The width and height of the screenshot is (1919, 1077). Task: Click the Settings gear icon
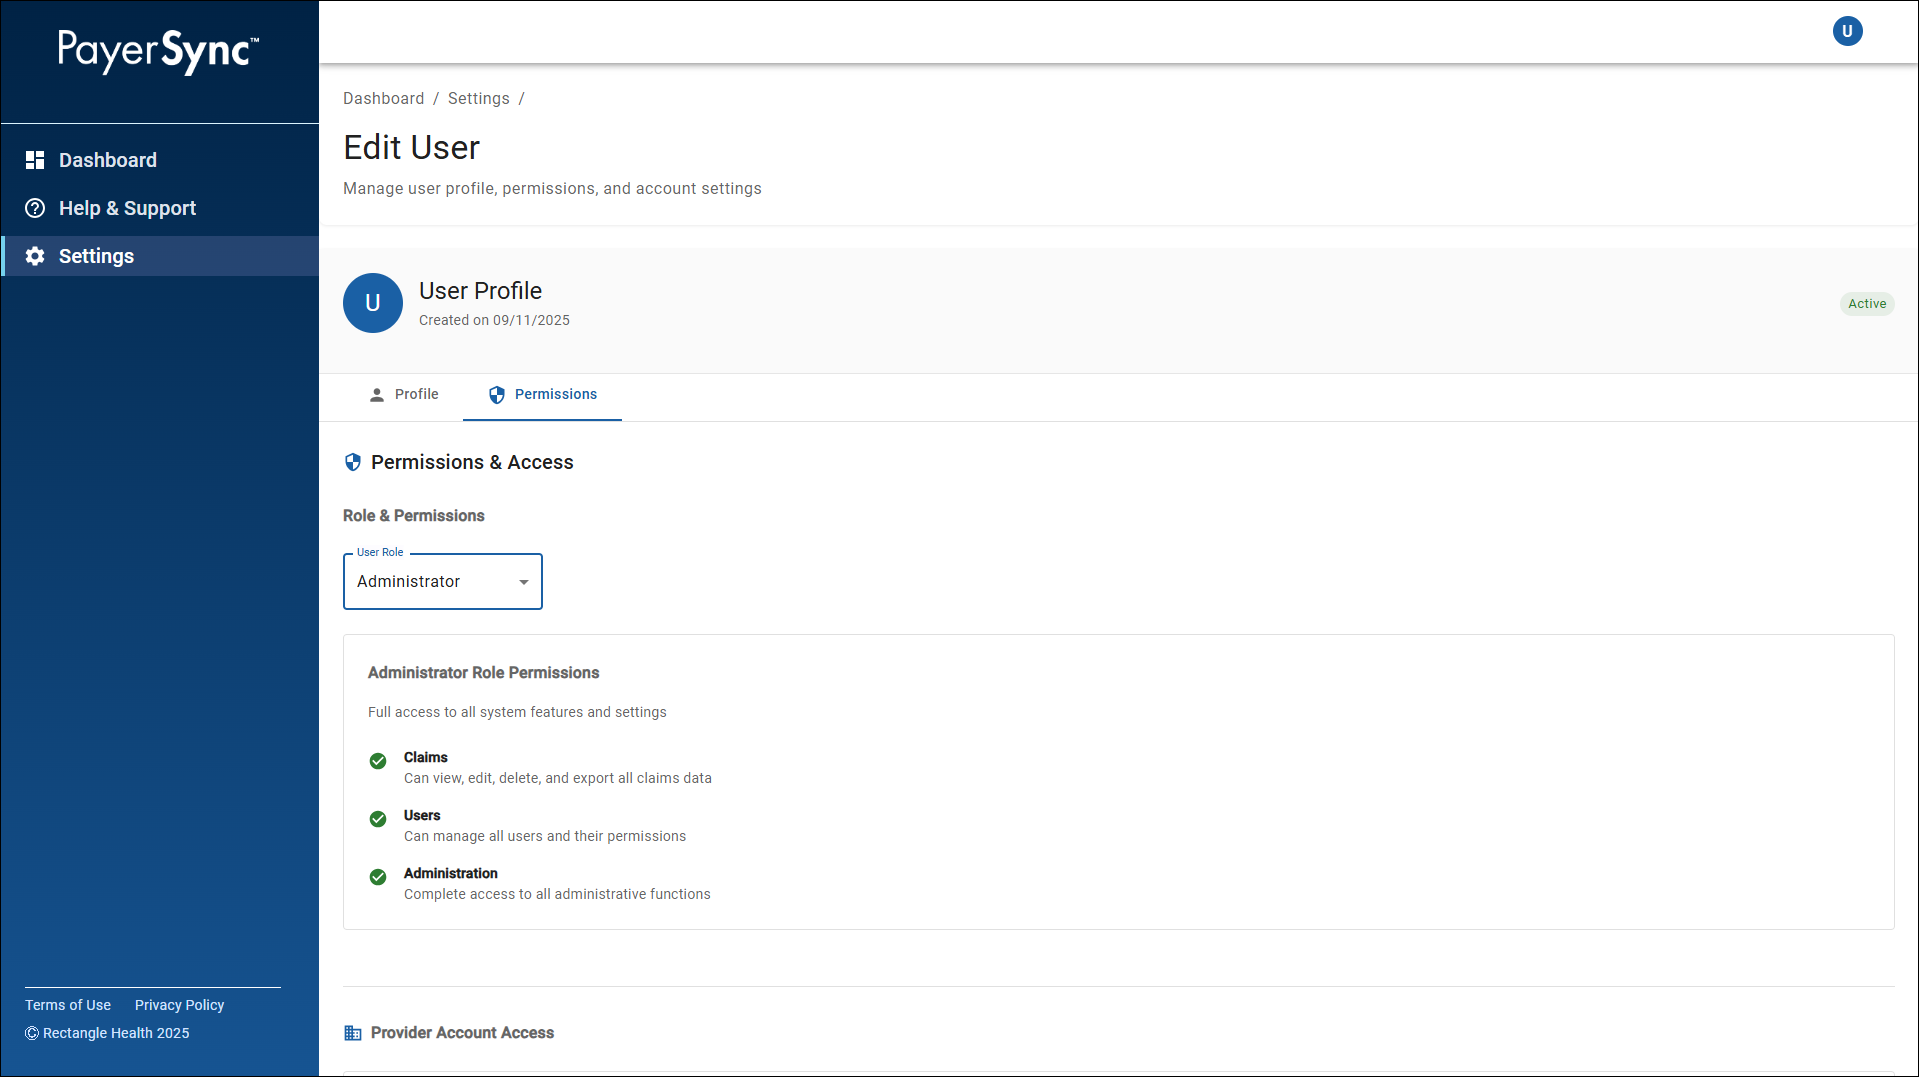tap(35, 255)
